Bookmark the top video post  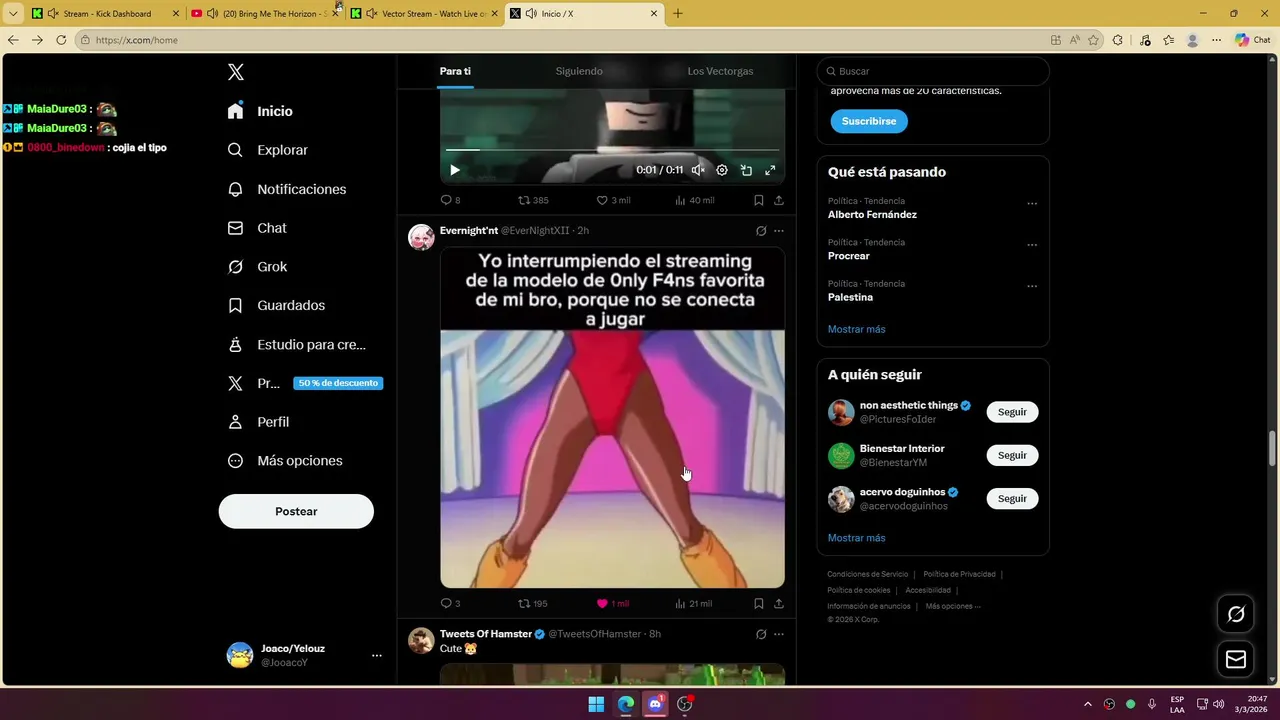click(759, 200)
